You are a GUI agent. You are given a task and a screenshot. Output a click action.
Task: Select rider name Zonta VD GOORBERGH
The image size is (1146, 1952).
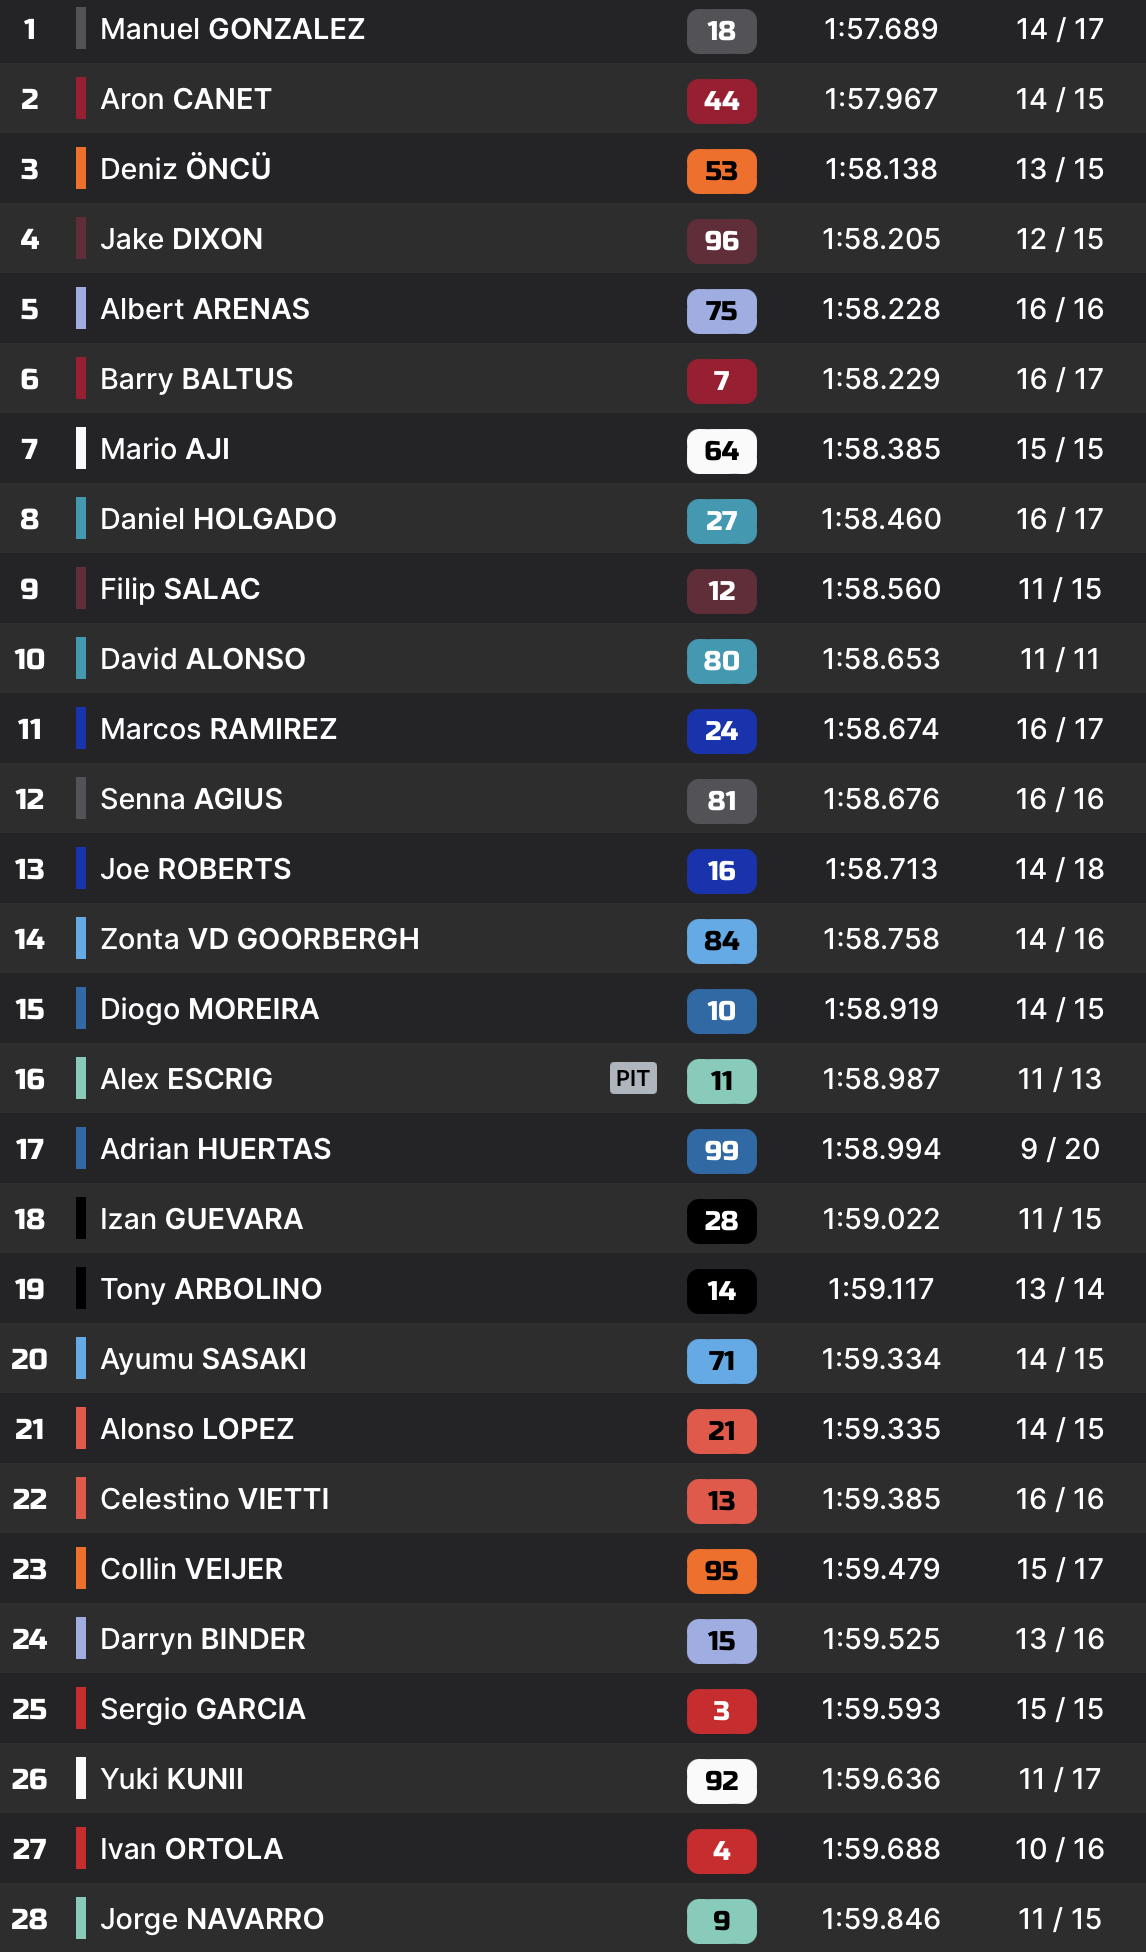click(x=259, y=939)
